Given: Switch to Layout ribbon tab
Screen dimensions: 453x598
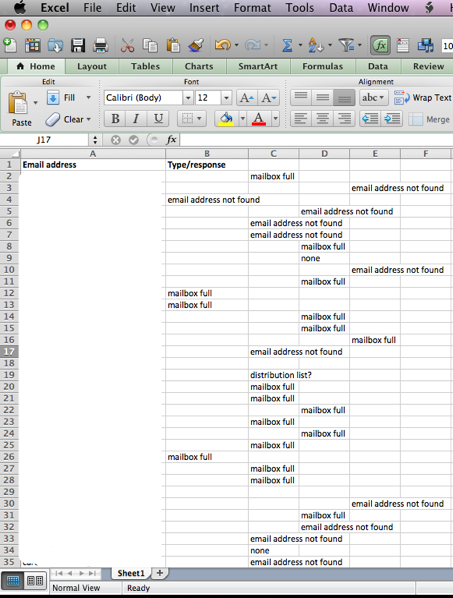Looking at the screenshot, I should (x=92, y=66).
